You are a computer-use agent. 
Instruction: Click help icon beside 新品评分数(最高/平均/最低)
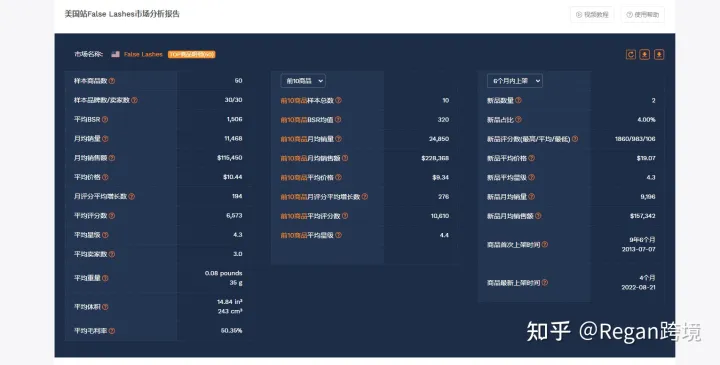pyautogui.click(x=575, y=139)
